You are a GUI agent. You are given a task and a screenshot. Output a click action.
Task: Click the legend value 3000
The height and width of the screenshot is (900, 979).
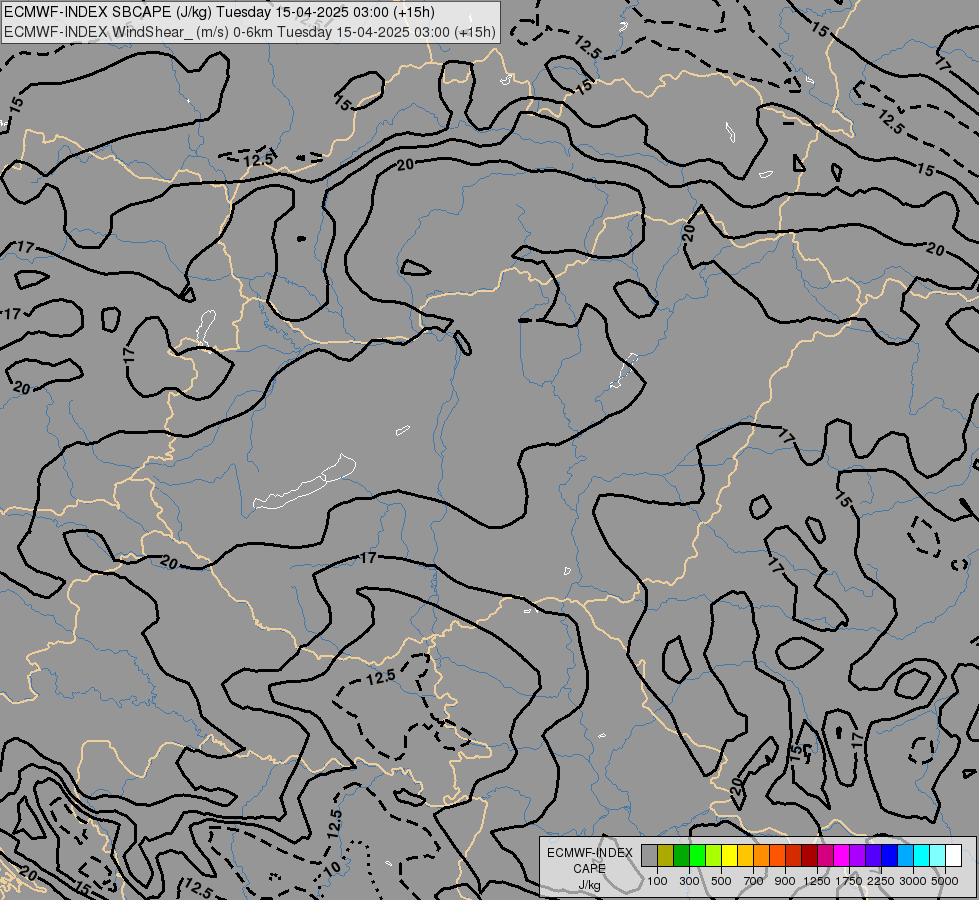[x=913, y=881]
